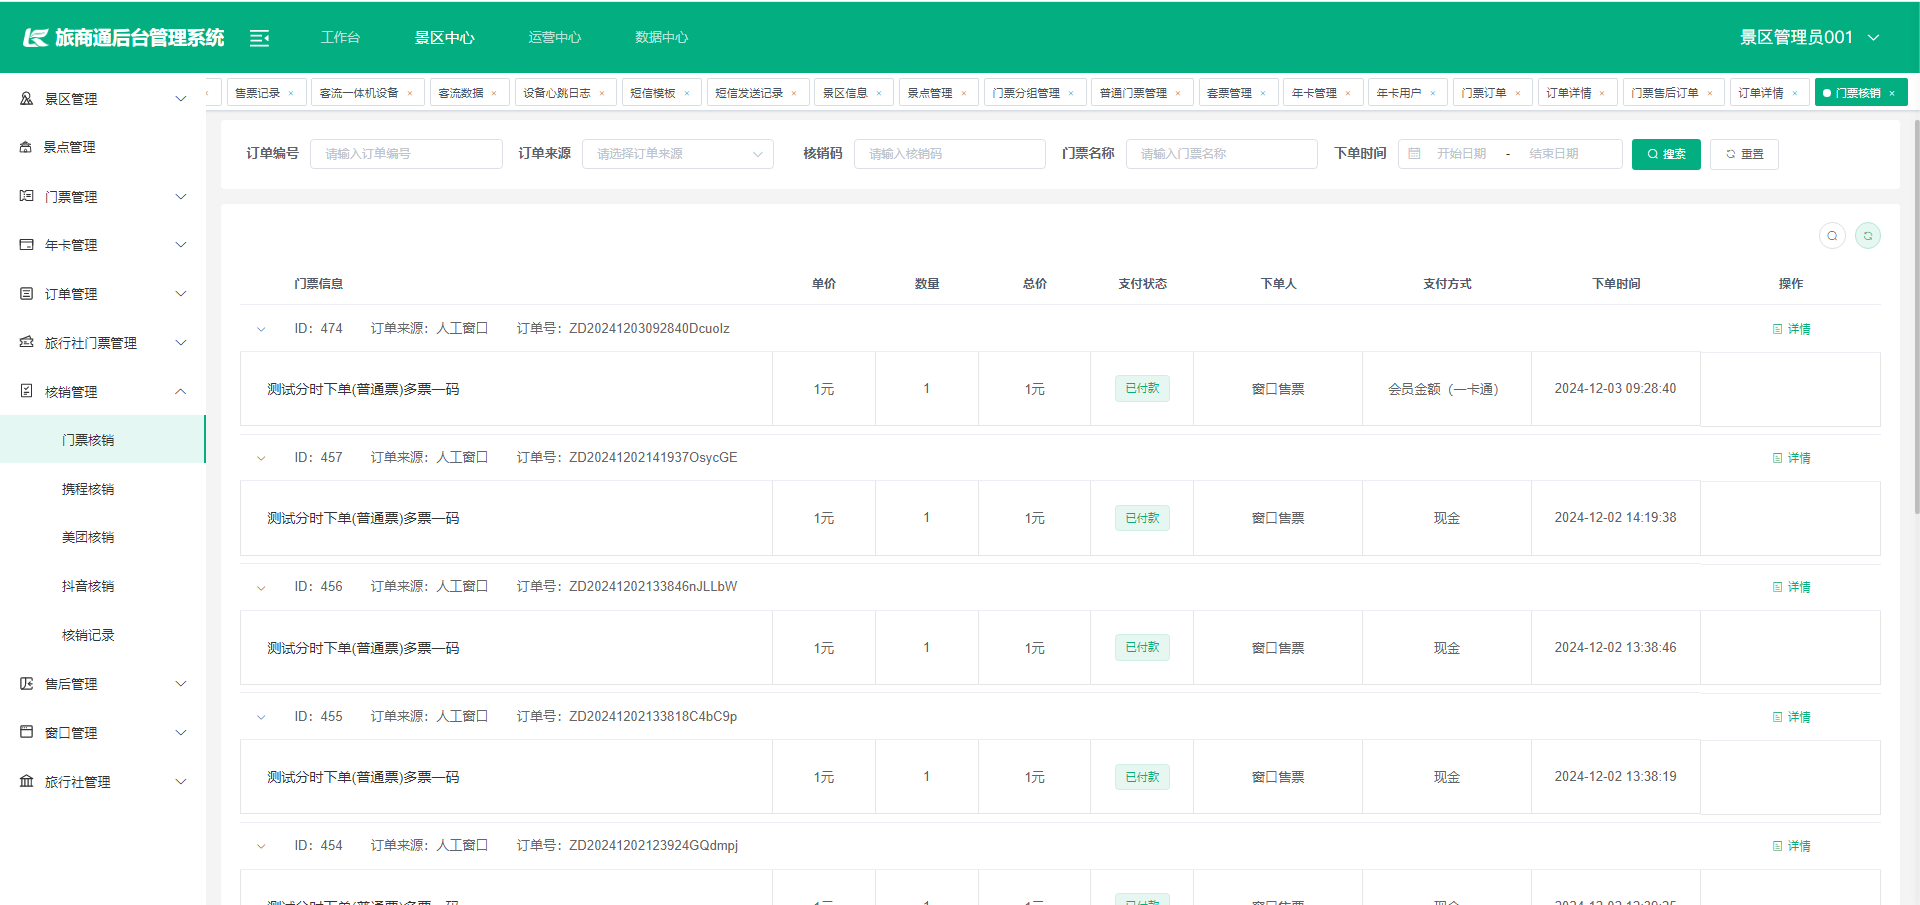Close the 套票管理 tab
Screen dimensions: 1920x905
click(x=1263, y=93)
